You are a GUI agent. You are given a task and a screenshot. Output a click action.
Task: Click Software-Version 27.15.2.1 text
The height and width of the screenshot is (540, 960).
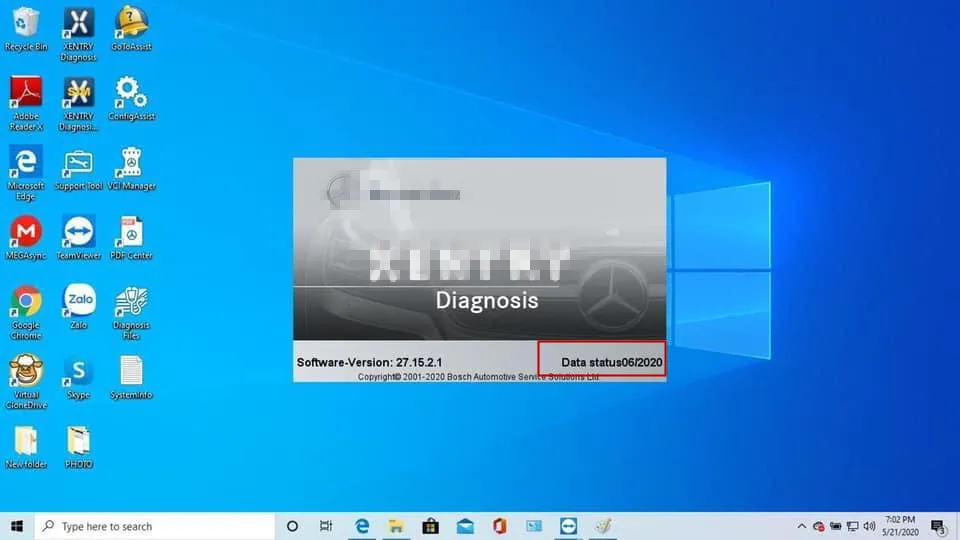click(x=369, y=362)
